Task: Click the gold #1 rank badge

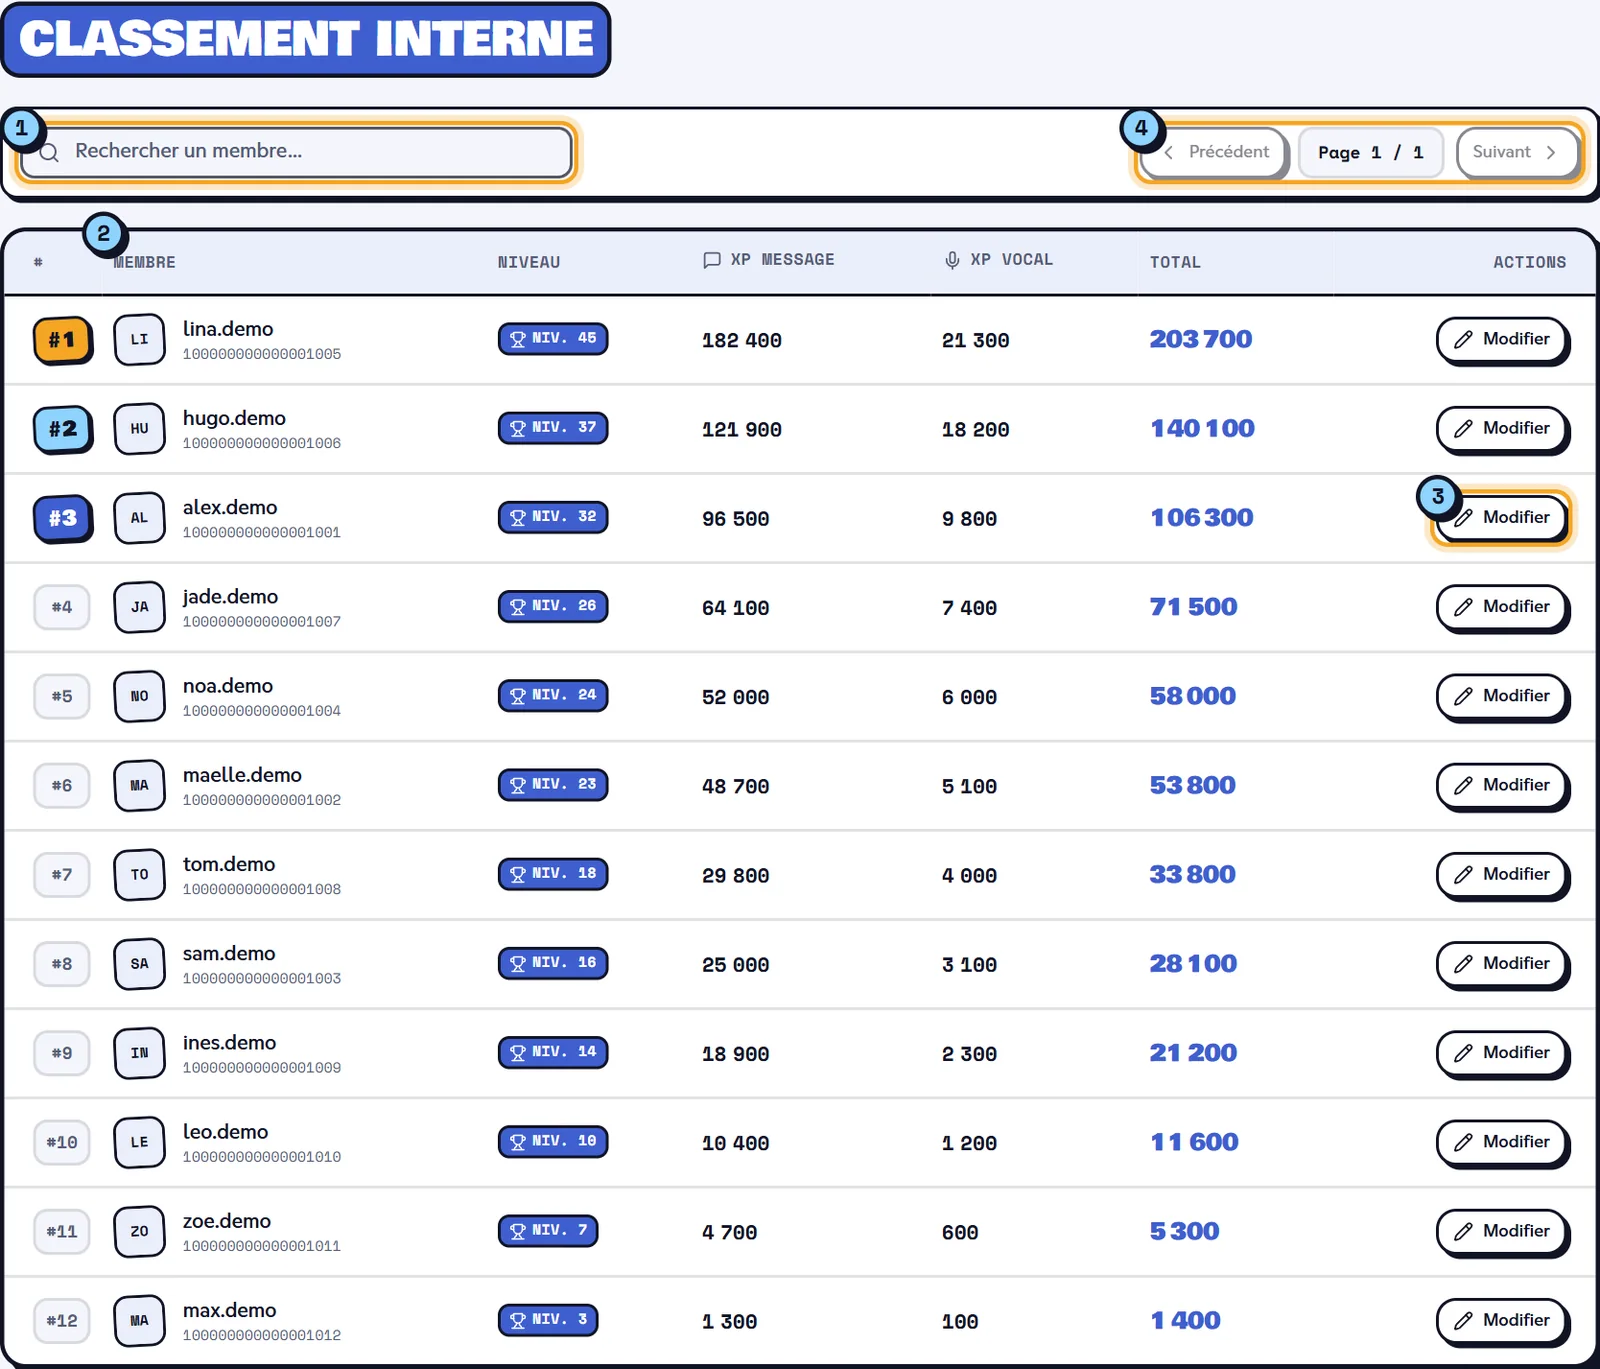Action: pyautogui.click(x=62, y=340)
